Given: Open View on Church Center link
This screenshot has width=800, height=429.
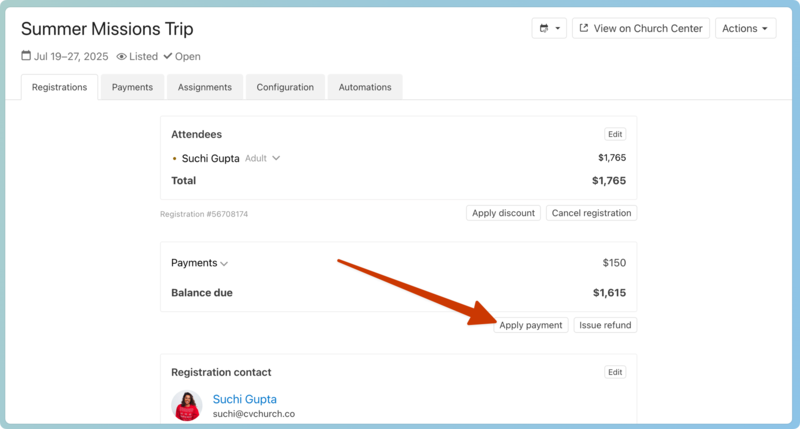Looking at the screenshot, I should (x=641, y=29).
